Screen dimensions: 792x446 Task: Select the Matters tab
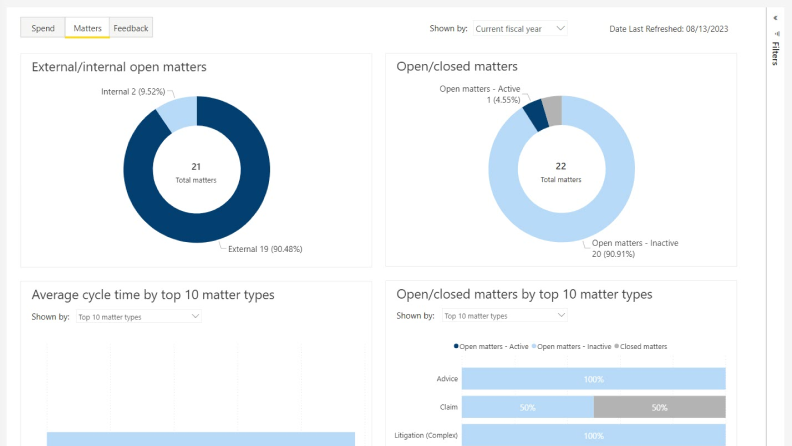(x=87, y=28)
